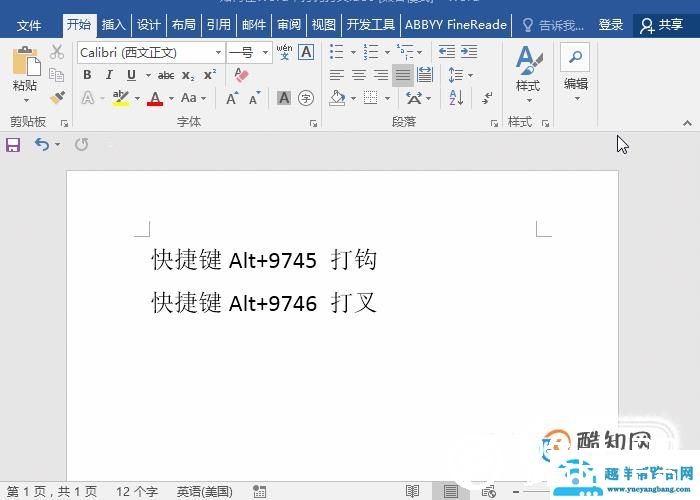Align text left
The width and height of the screenshot is (700, 500).
click(337, 75)
